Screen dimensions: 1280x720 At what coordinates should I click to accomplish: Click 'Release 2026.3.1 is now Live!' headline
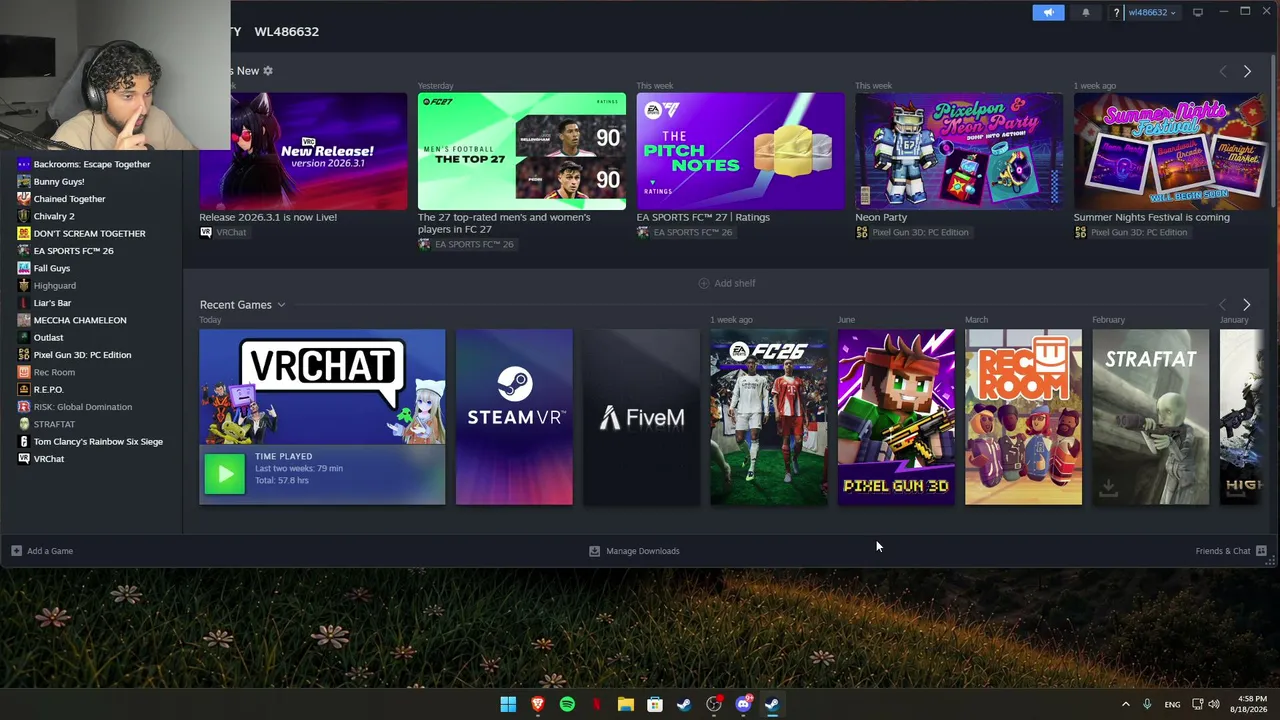click(268, 217)
